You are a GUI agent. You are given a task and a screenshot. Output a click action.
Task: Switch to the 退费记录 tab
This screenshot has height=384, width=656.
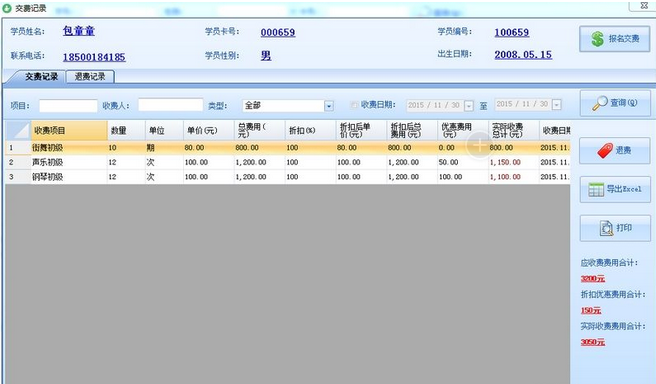90,77
